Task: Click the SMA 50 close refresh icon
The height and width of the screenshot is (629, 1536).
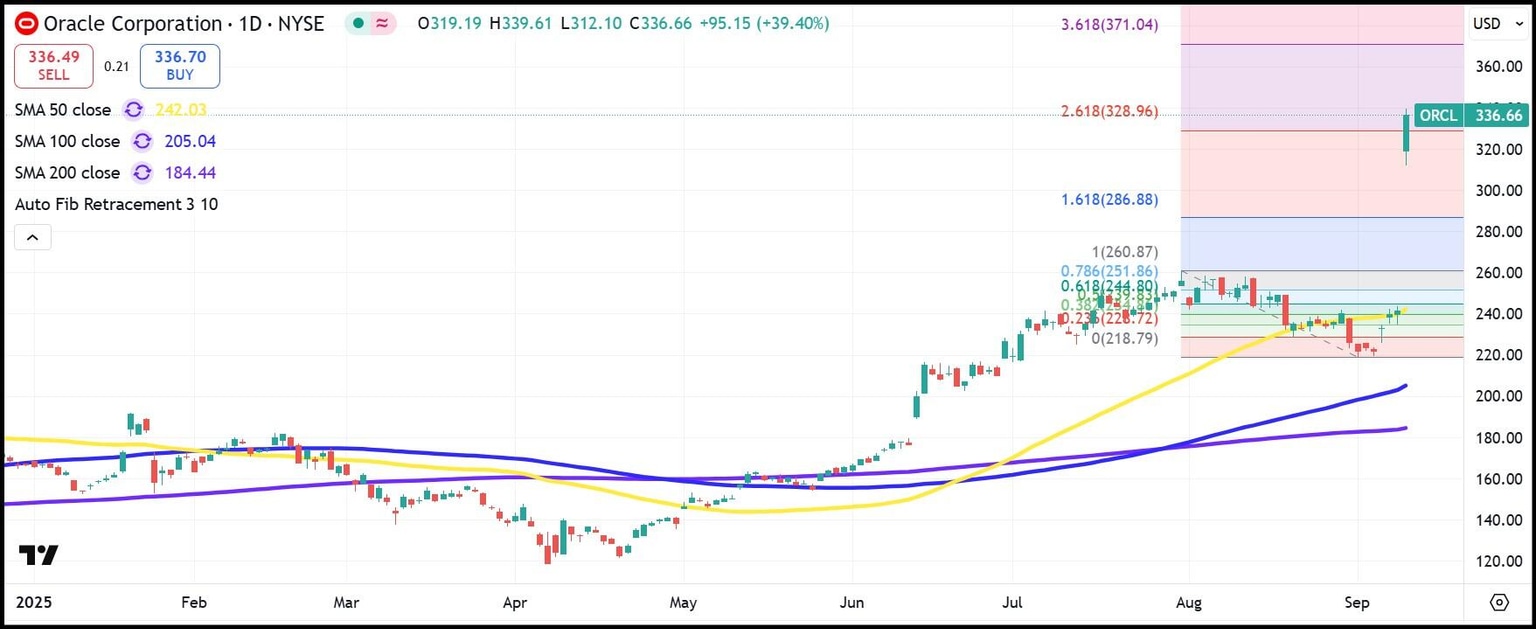Action: point(133,110)
